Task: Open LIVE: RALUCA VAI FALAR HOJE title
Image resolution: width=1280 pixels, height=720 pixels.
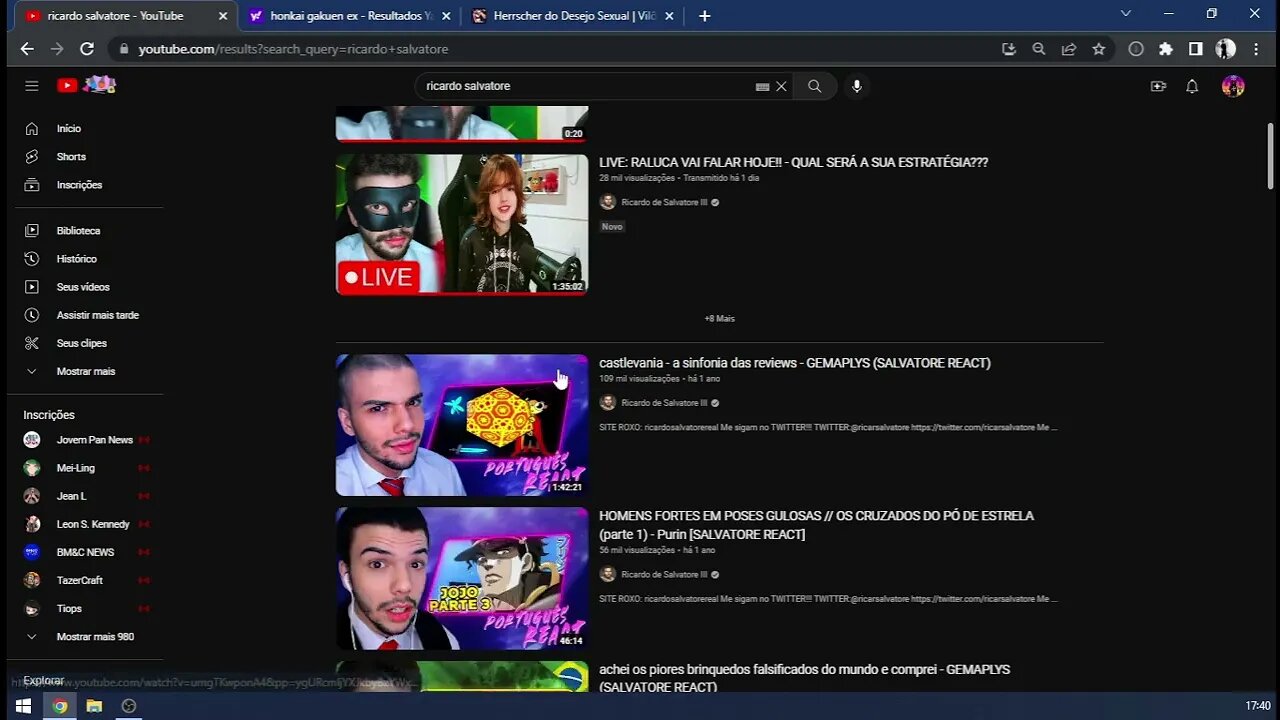Action: (793, 162)
